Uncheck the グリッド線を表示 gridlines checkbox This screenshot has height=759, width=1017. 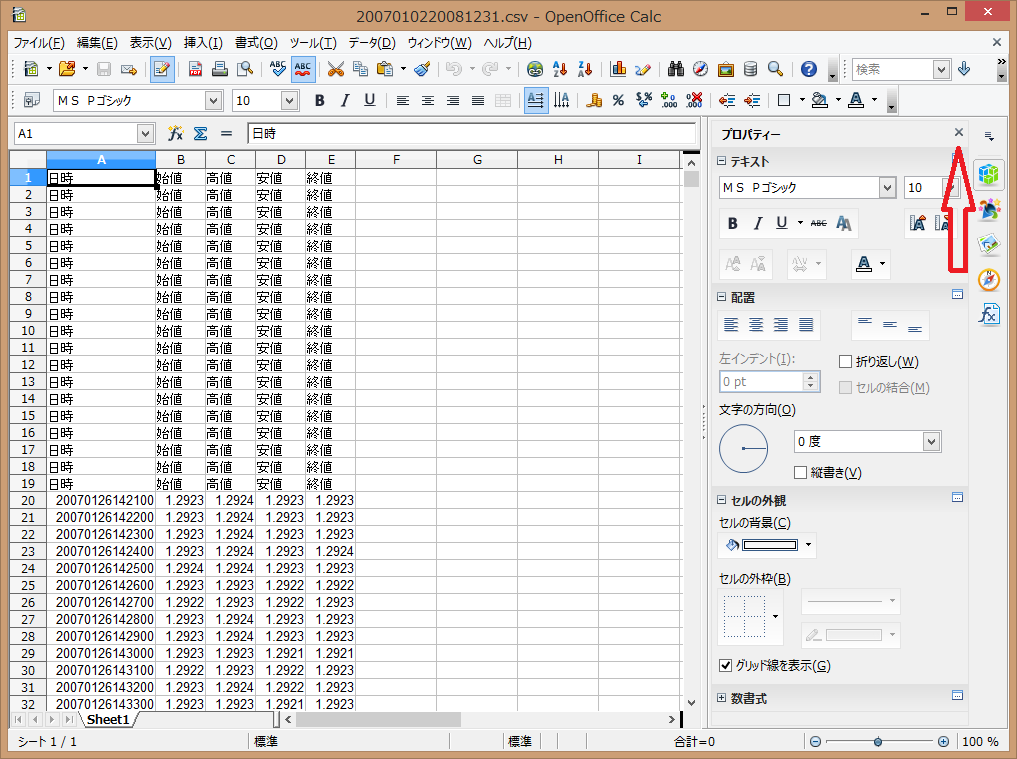pos(725,665)
